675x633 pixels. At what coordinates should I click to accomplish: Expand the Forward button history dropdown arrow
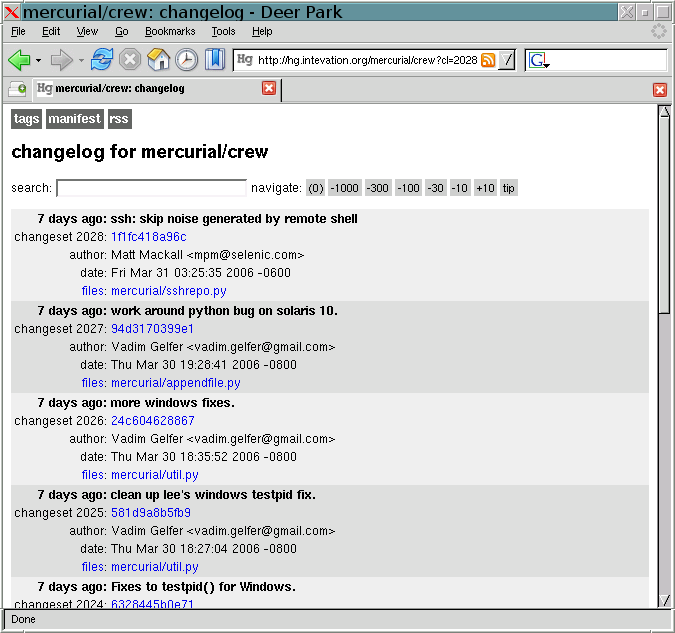[x=81, y=61]
